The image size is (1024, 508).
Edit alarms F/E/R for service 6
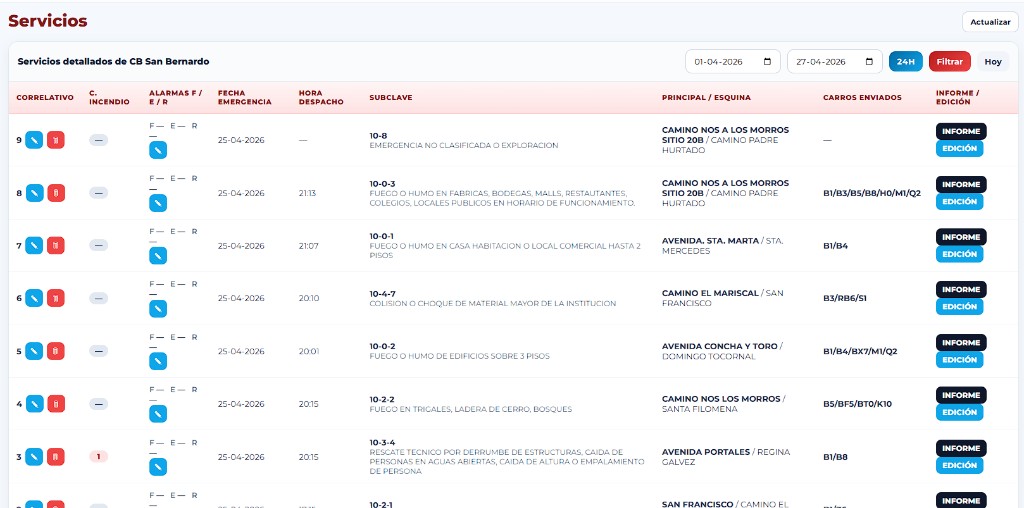pos(158,309)
